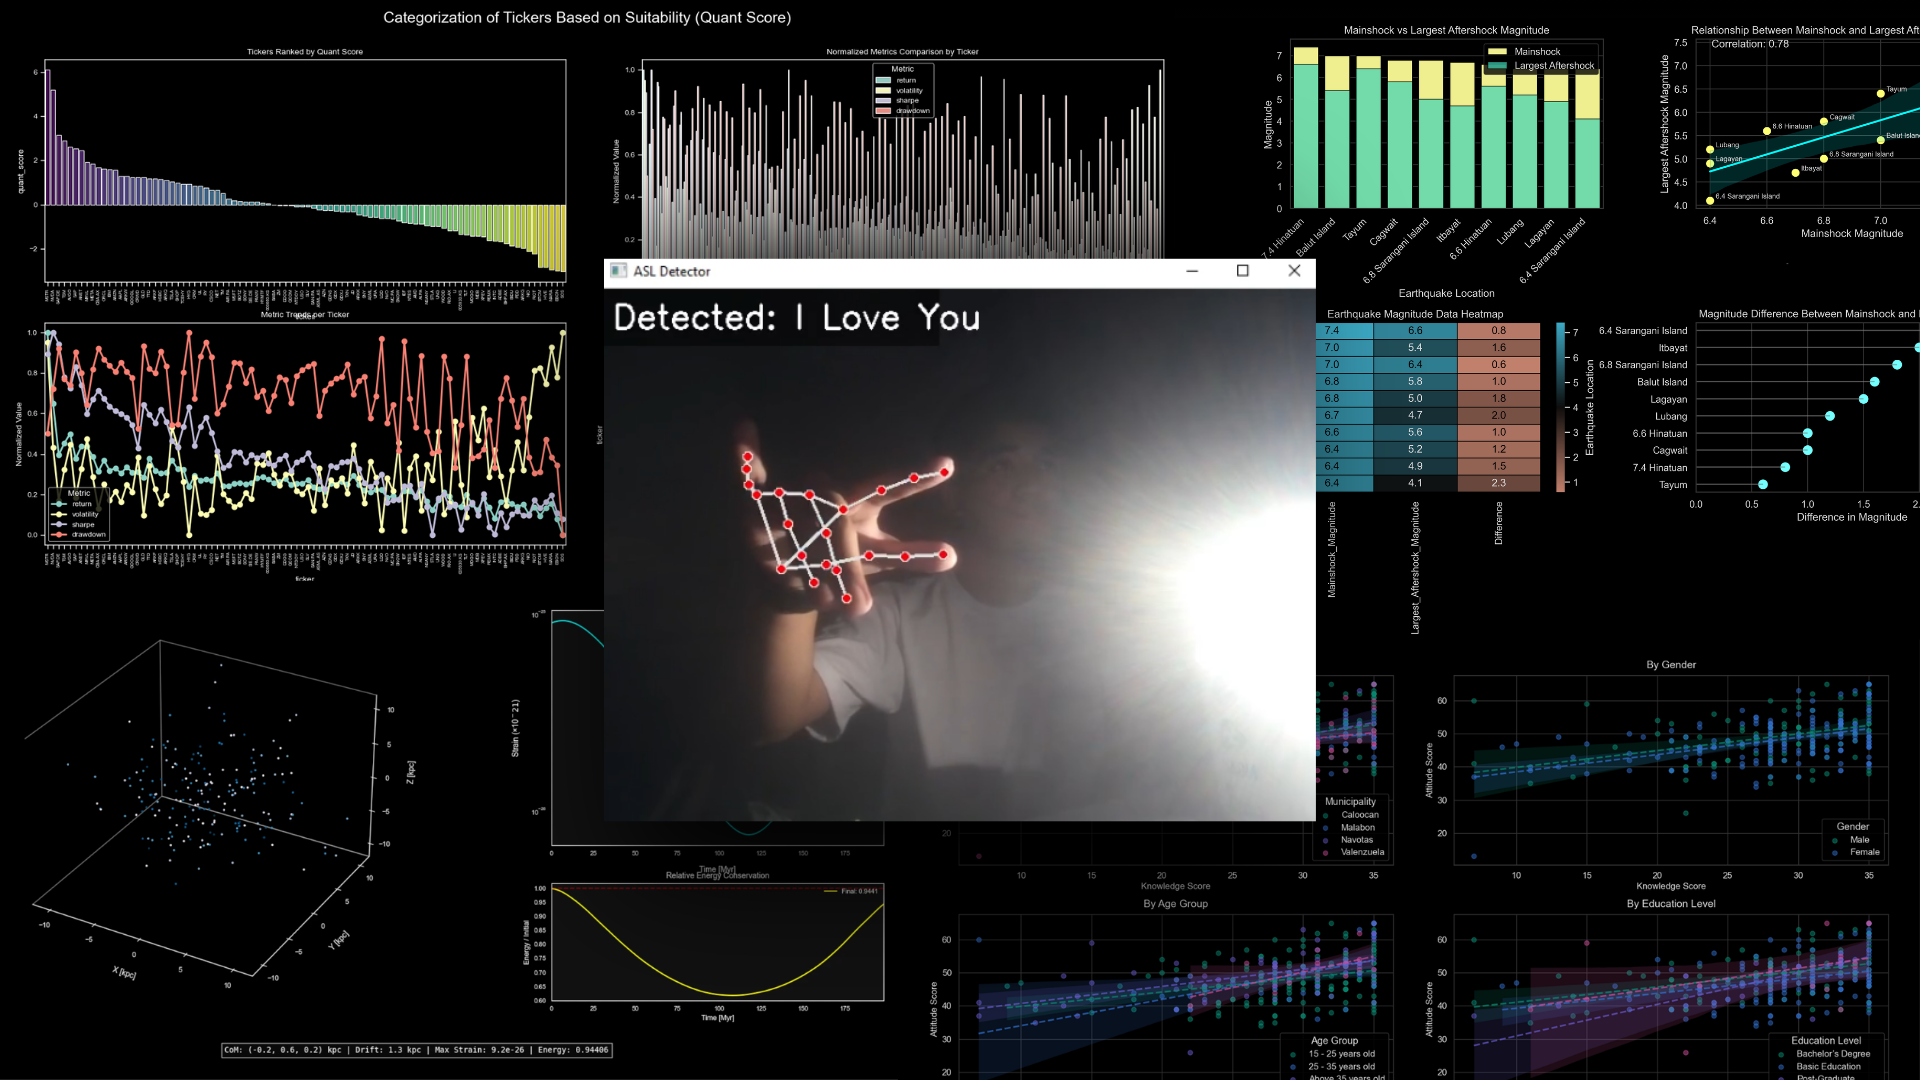Click "Tayum" row label in Magnitude Difference chart
This screenshot has height=1080, width=1920.
point(1673,485)
